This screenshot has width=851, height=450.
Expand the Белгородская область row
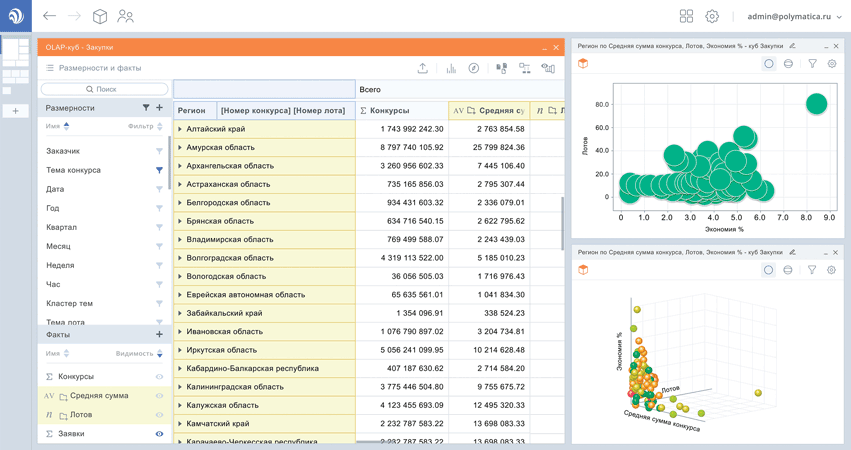coord(180,202)
